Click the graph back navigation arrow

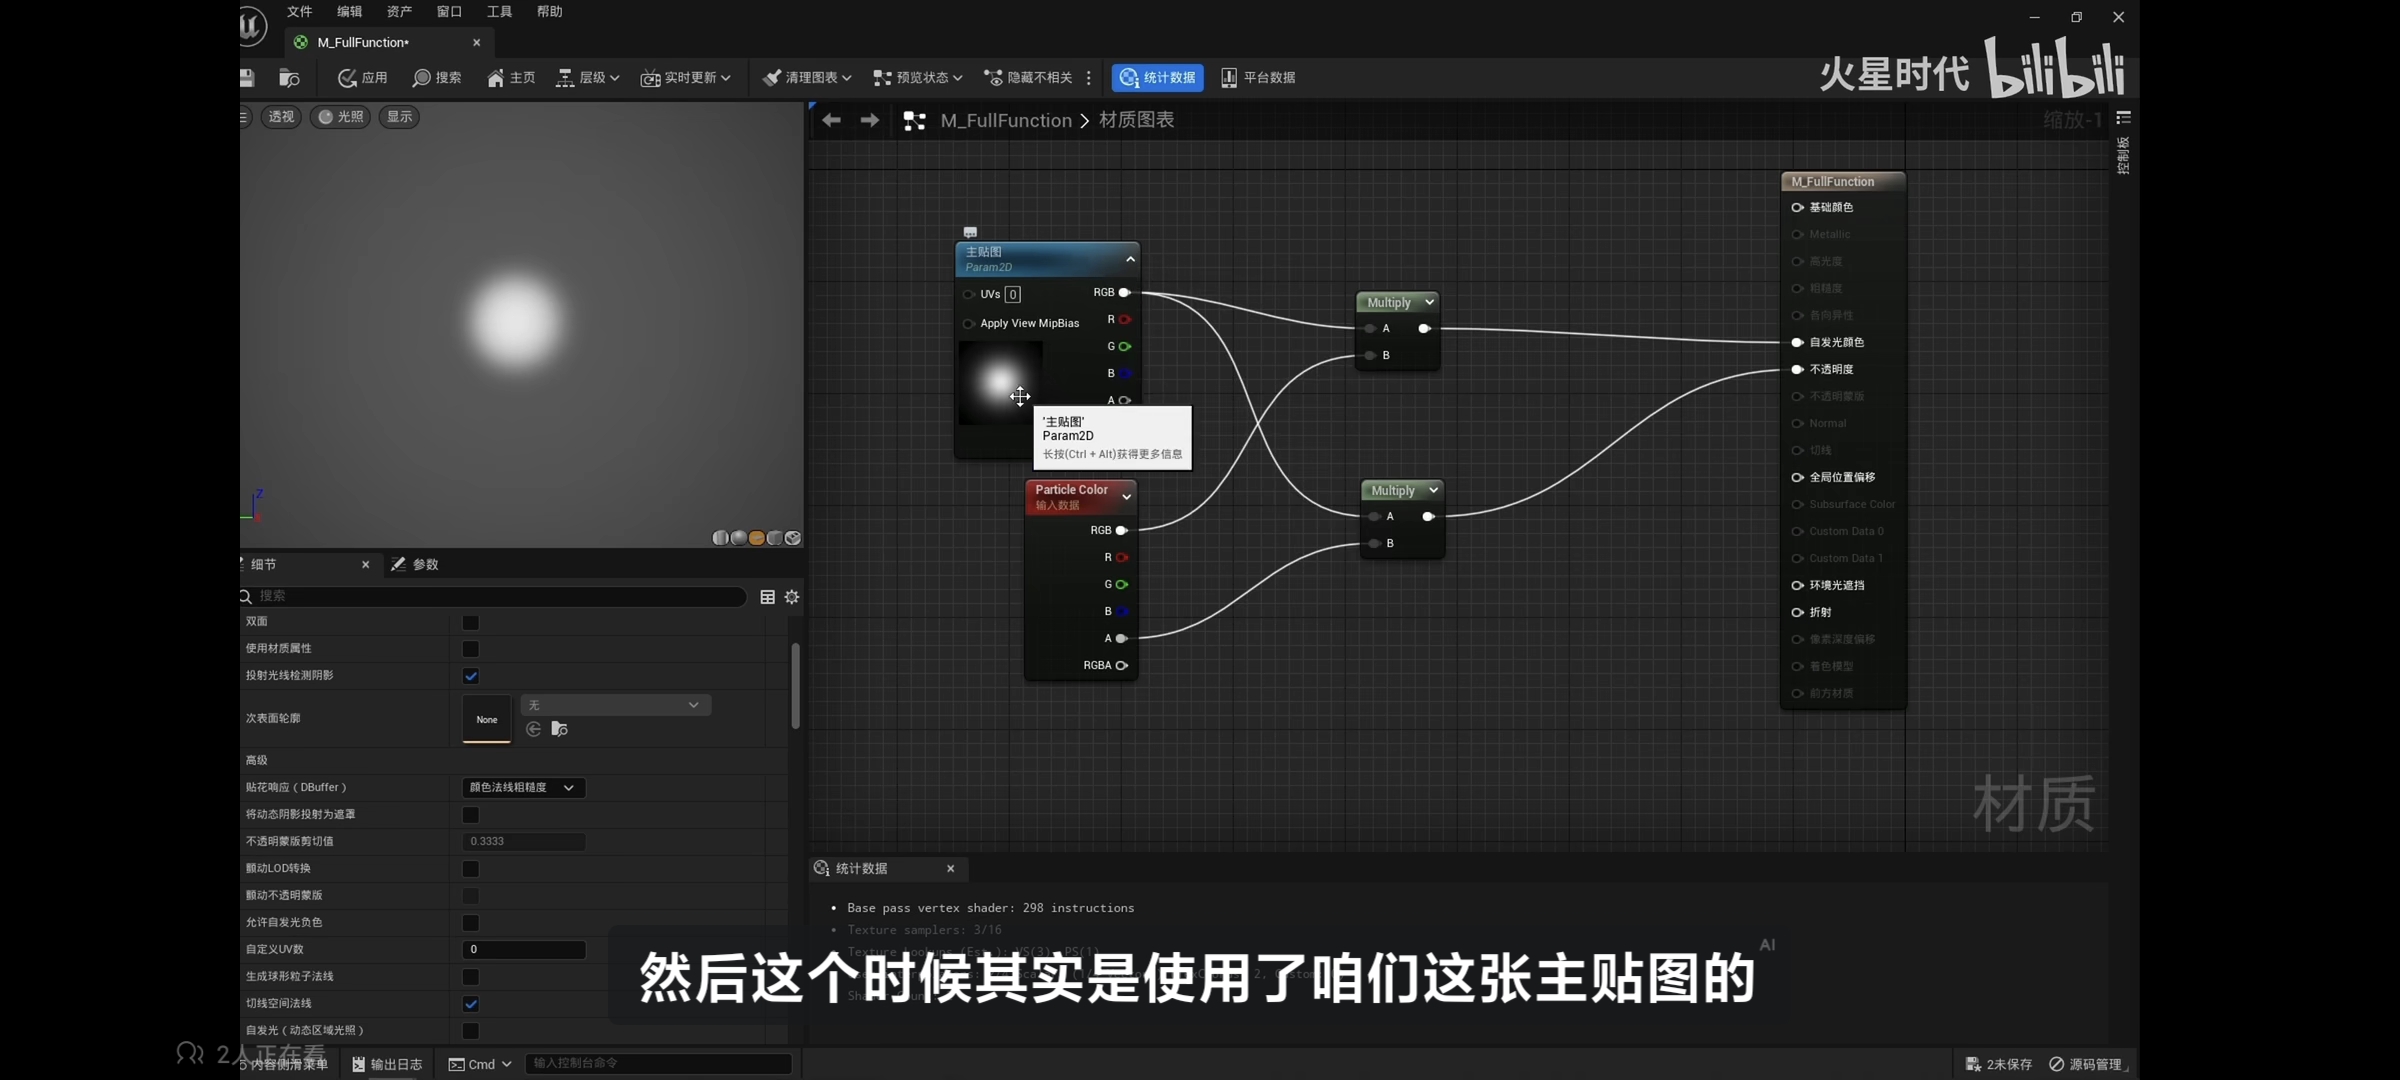click(x=831, y=121)
